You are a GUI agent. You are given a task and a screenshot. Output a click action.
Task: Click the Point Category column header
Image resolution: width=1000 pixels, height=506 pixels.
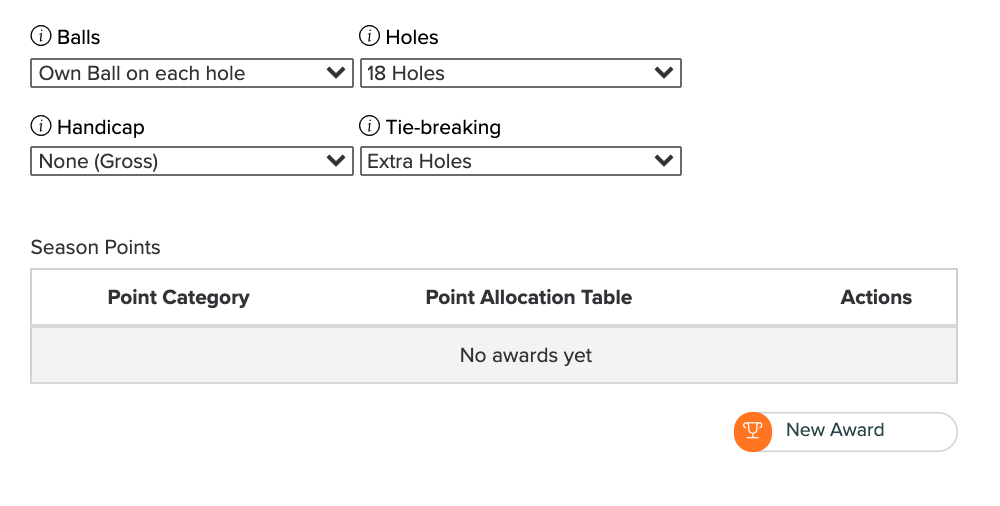click(179, 297)
